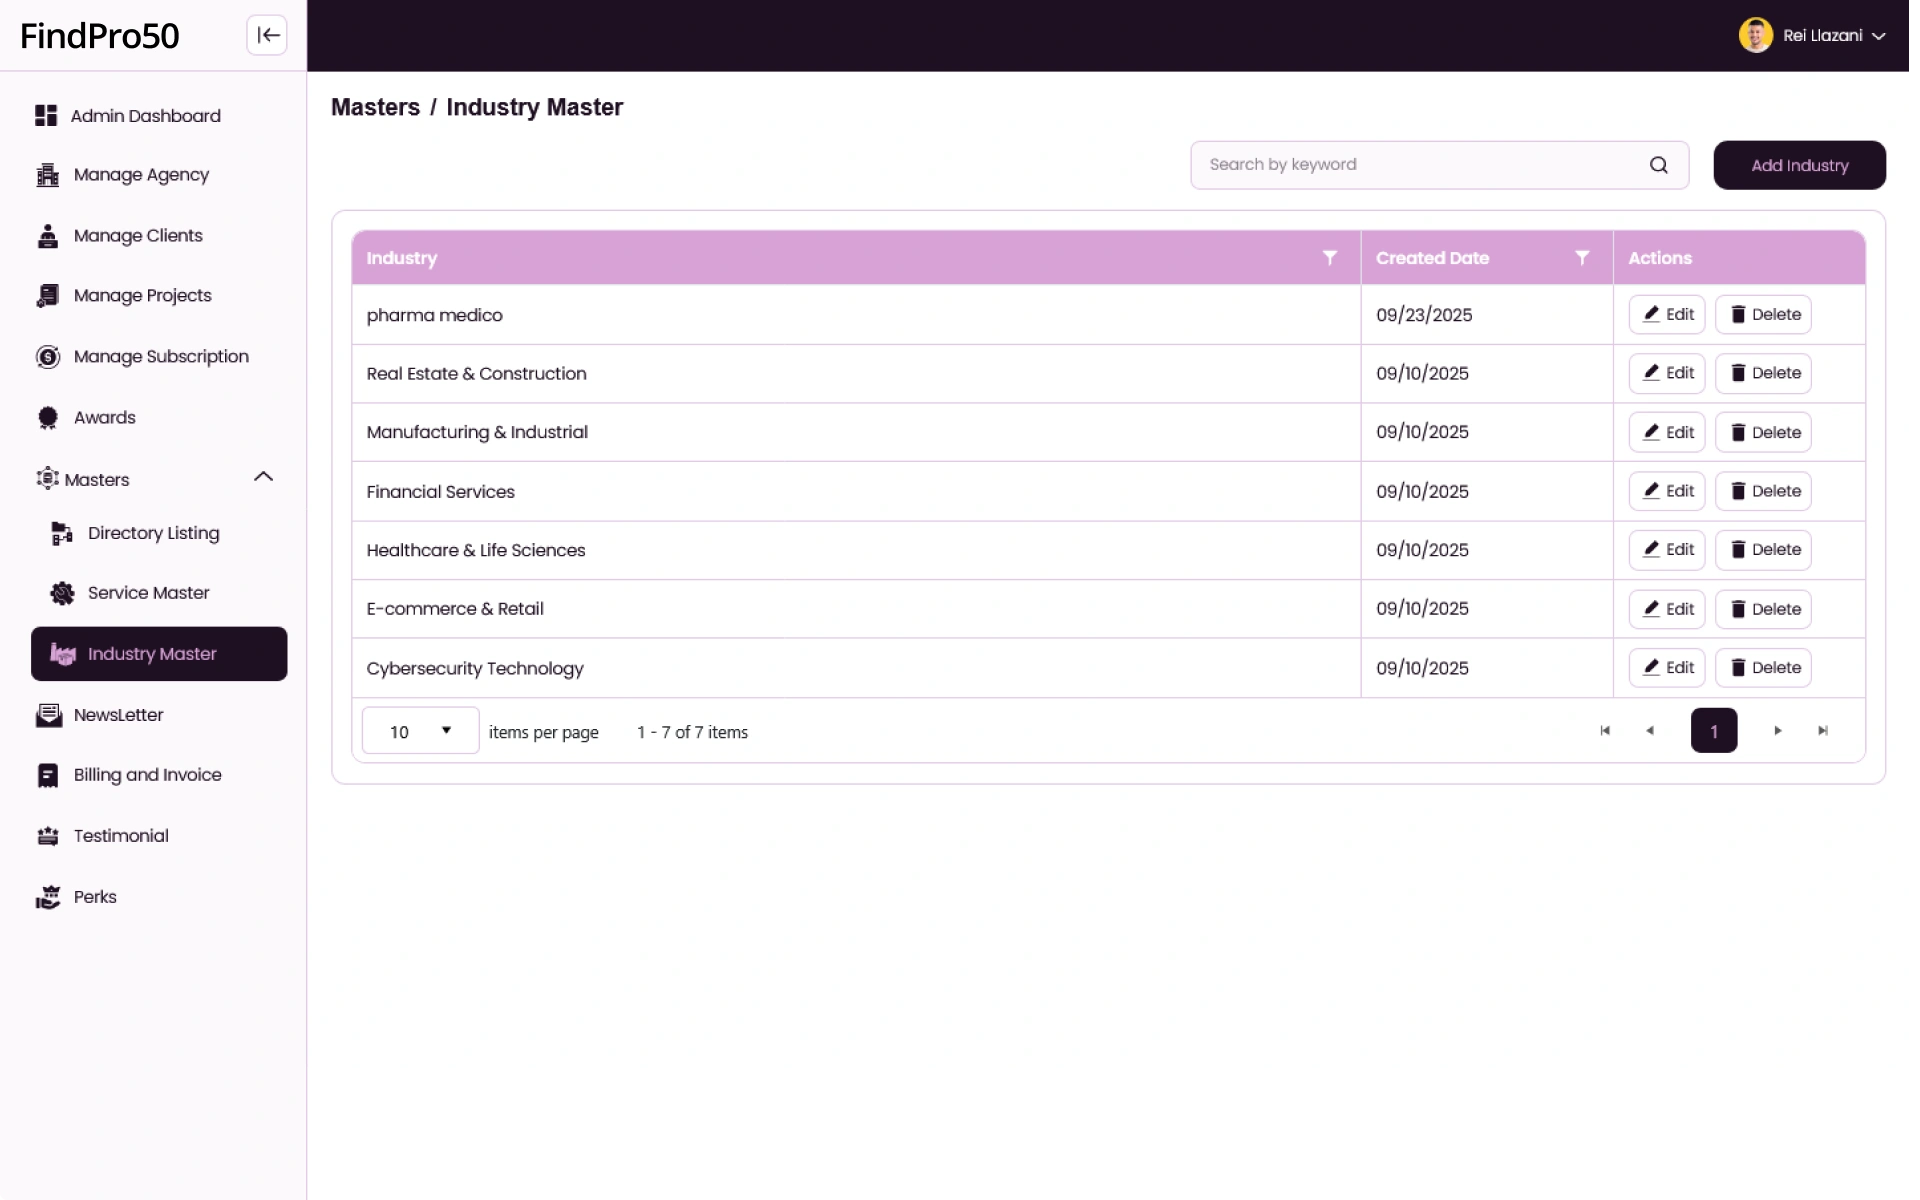The image size is (1920, 1200).
Task: Collapse the sidebar with arrow icon
Action: coord(267,35)
